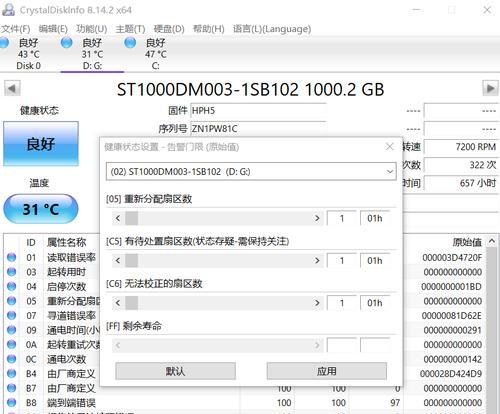Click the [C6] hex value field 01h

click(x=375, y=303)
